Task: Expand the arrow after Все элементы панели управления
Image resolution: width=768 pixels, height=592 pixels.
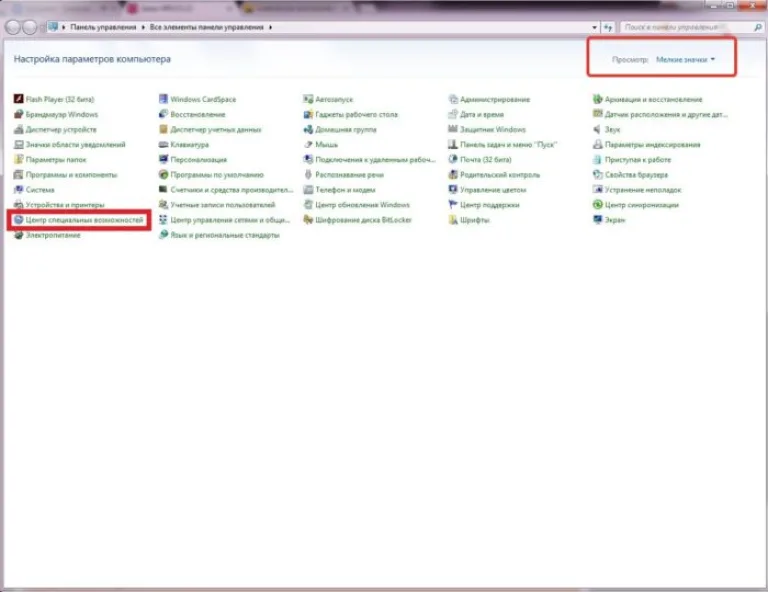Action: click(270, 27)
